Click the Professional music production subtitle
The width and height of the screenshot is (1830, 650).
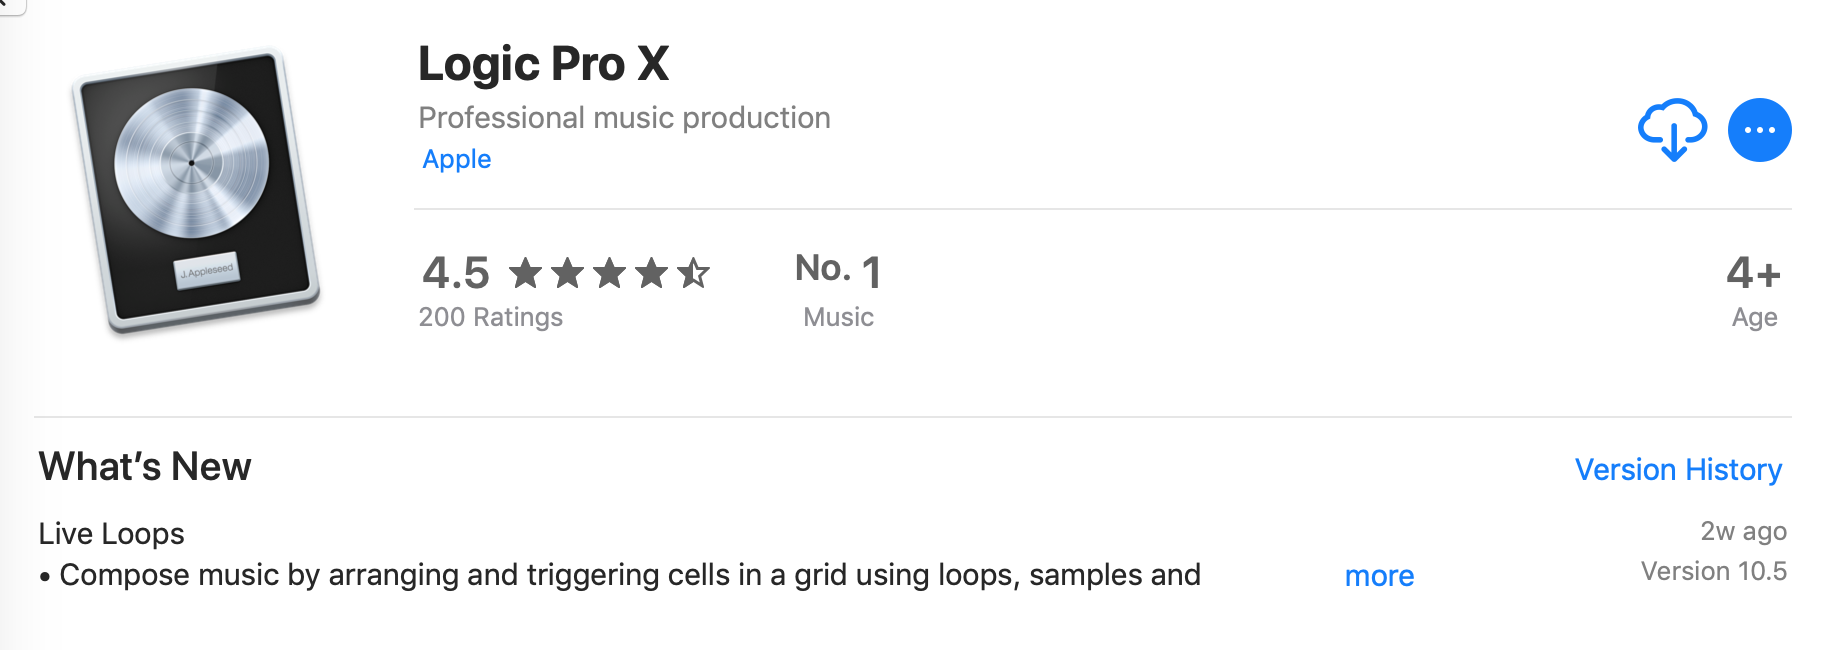[x=624, y=118]
